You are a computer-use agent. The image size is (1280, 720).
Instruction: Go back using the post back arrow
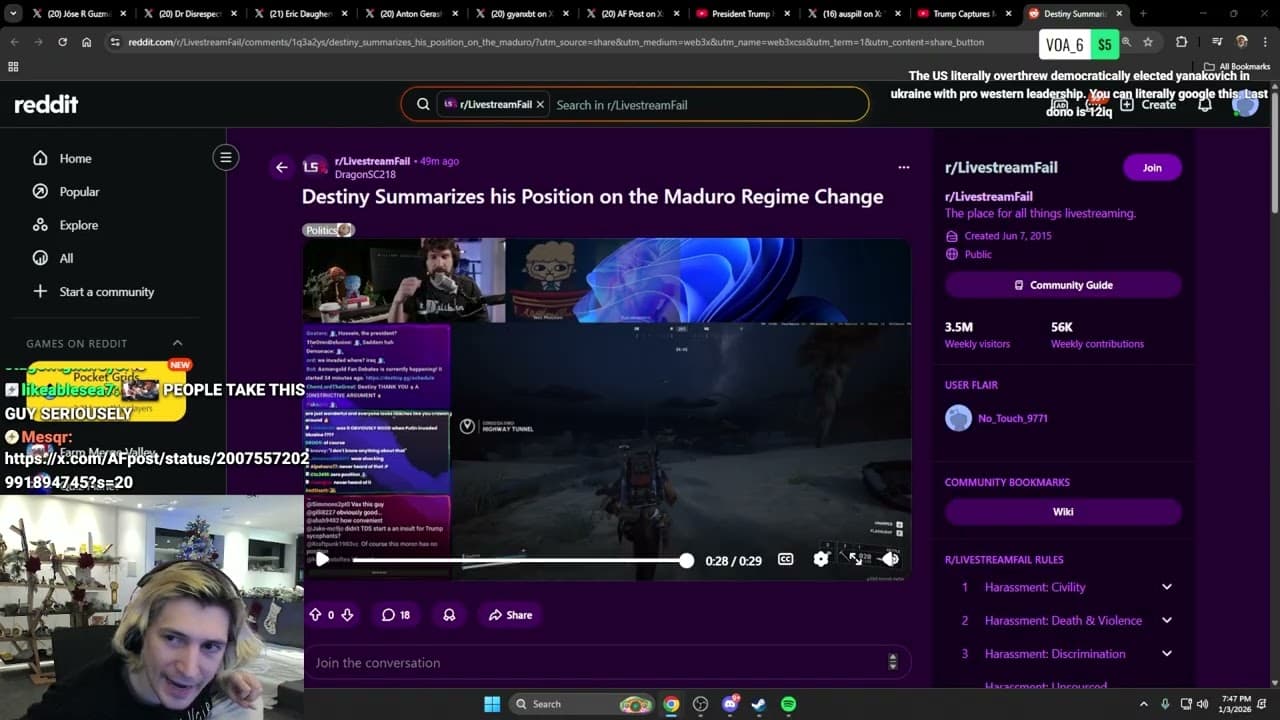tap(282, 168)
